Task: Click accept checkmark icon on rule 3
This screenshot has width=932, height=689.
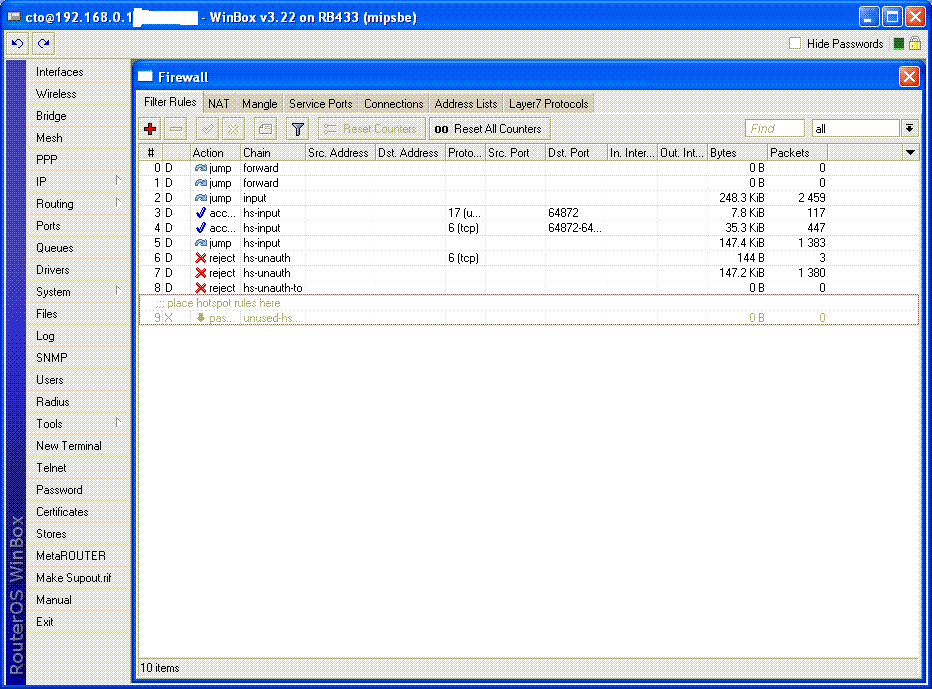Action: (201, 213)
